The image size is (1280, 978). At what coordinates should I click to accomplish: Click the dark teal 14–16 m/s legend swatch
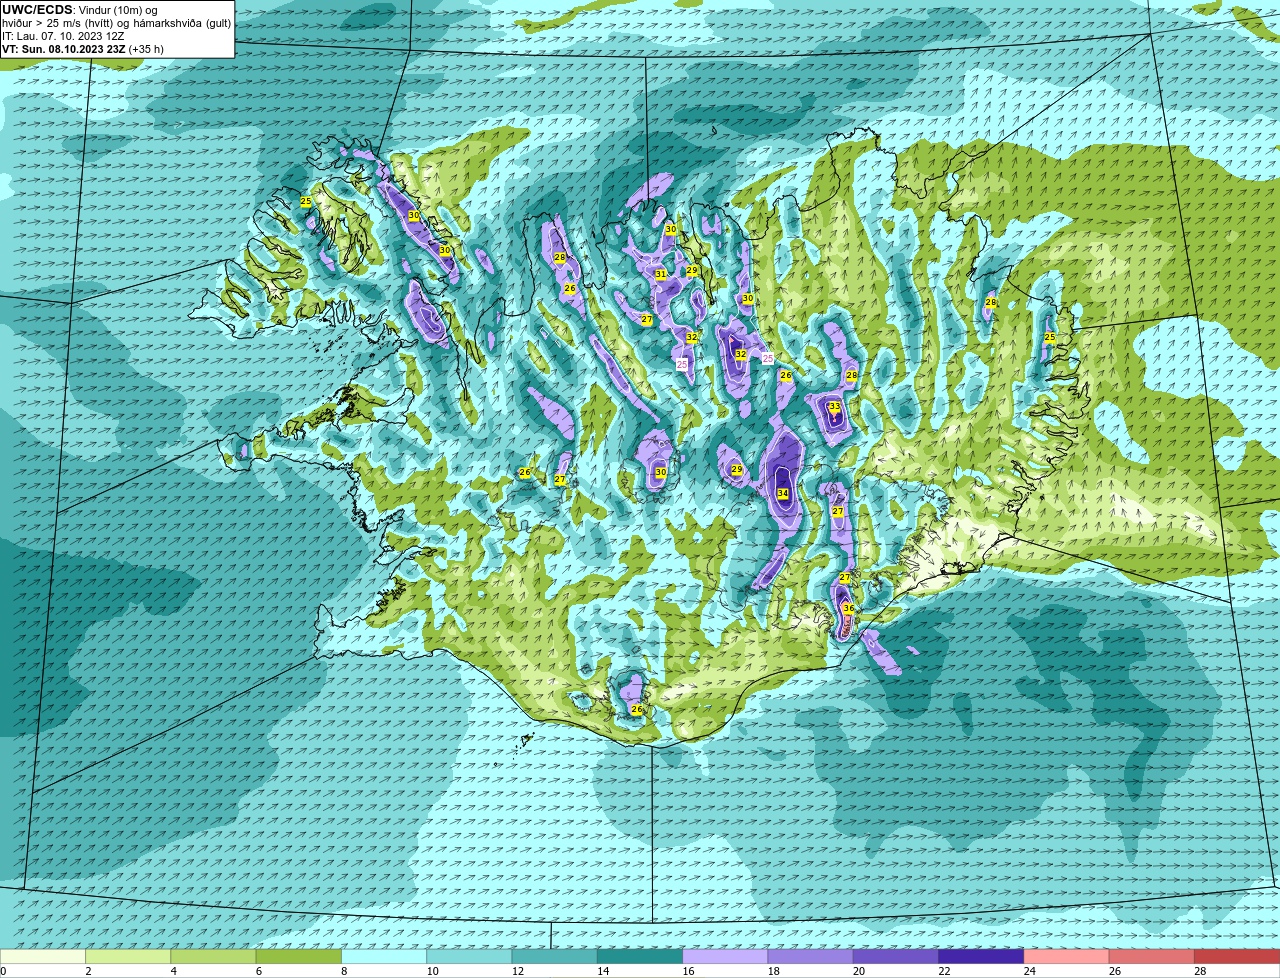[640, 956]
